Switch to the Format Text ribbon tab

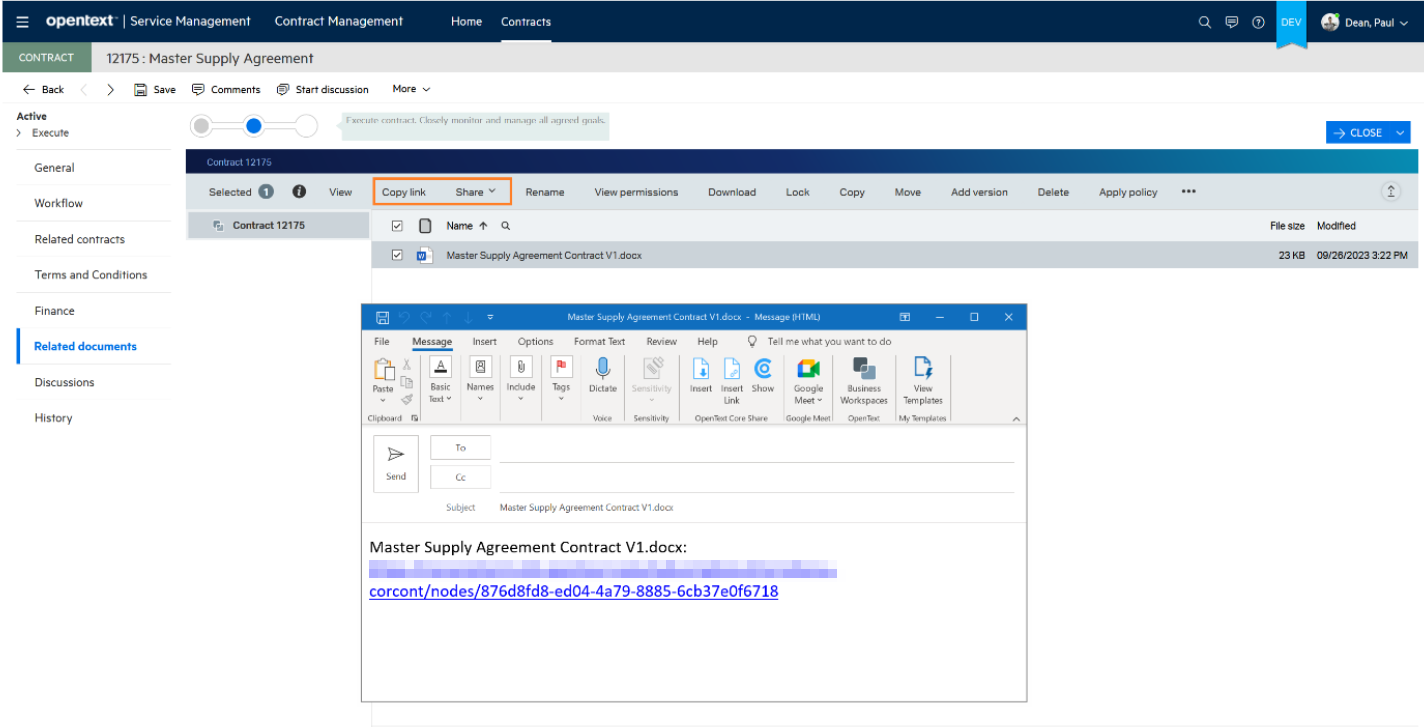point(598,341)
